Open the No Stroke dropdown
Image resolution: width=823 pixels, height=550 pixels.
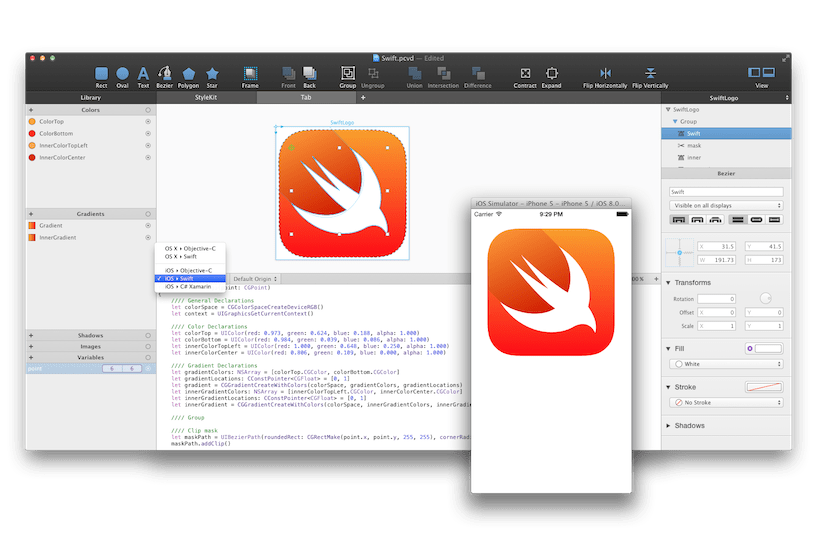[x=726, y=403]
